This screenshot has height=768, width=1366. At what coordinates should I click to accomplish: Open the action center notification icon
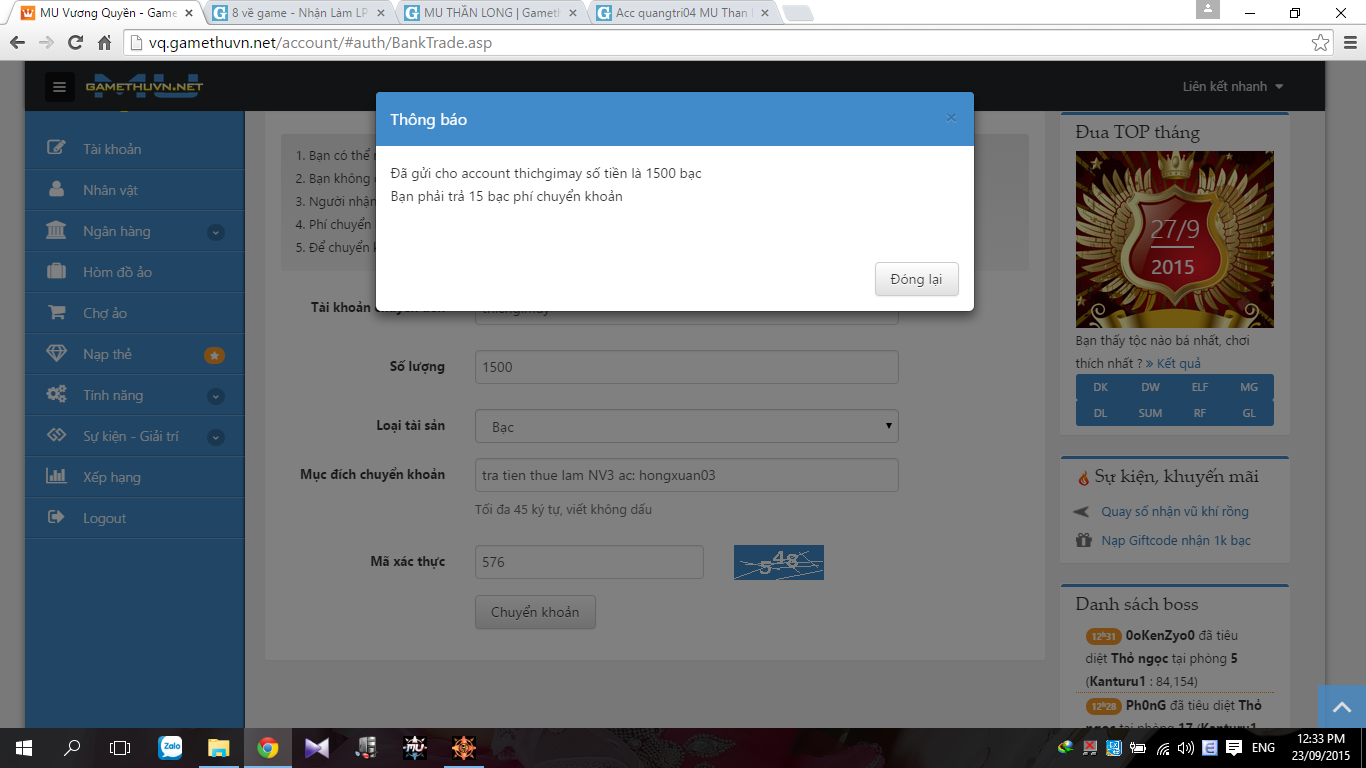1234,747
